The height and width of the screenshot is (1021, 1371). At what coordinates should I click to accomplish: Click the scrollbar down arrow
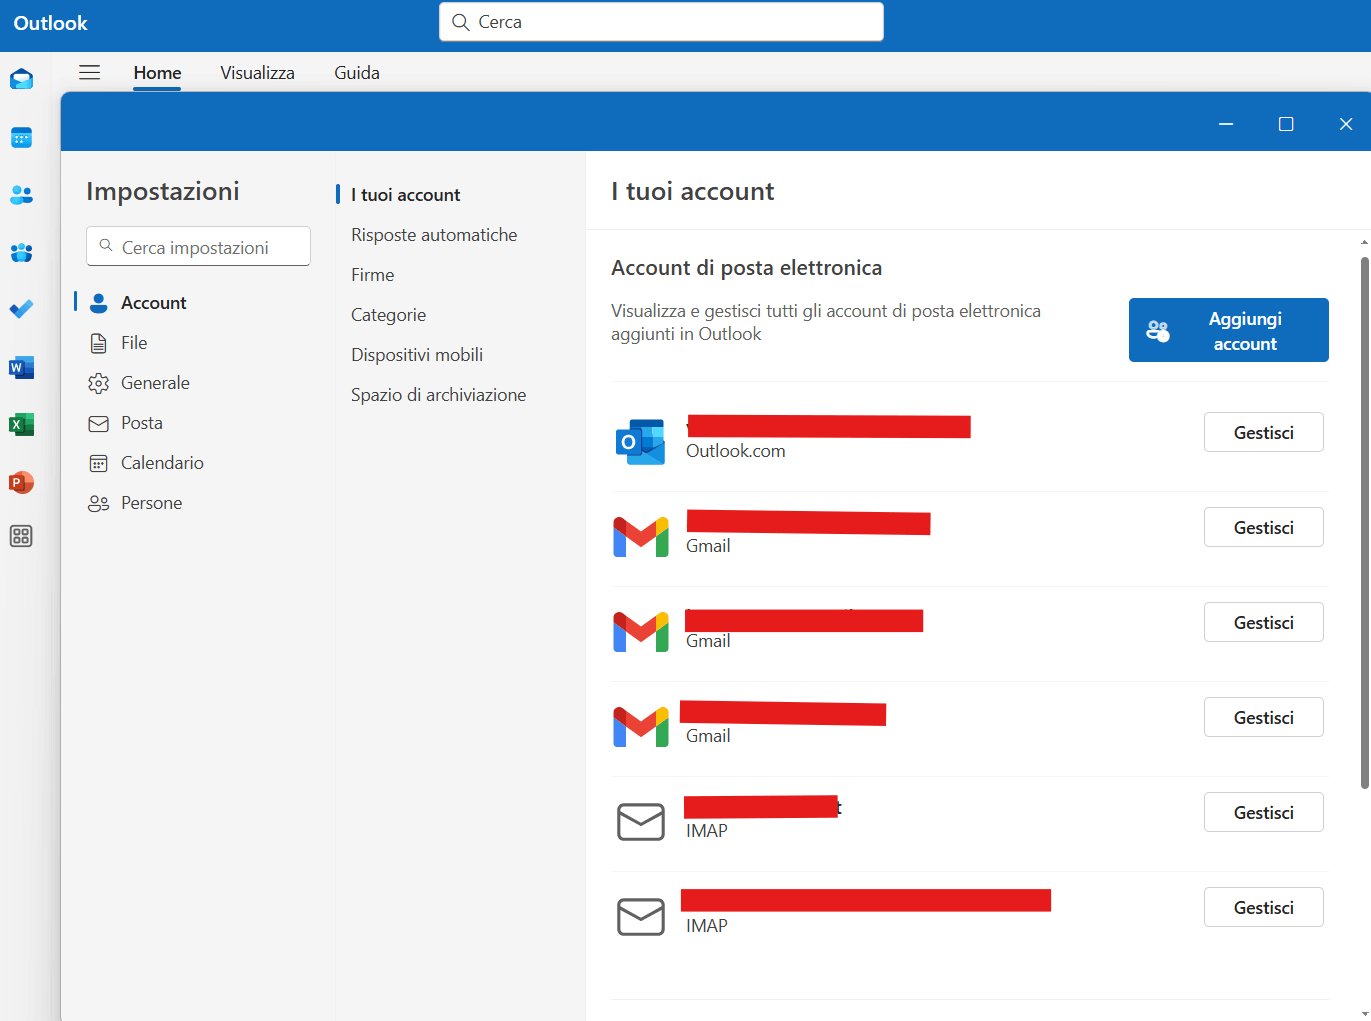[x=1365, y=1014]
